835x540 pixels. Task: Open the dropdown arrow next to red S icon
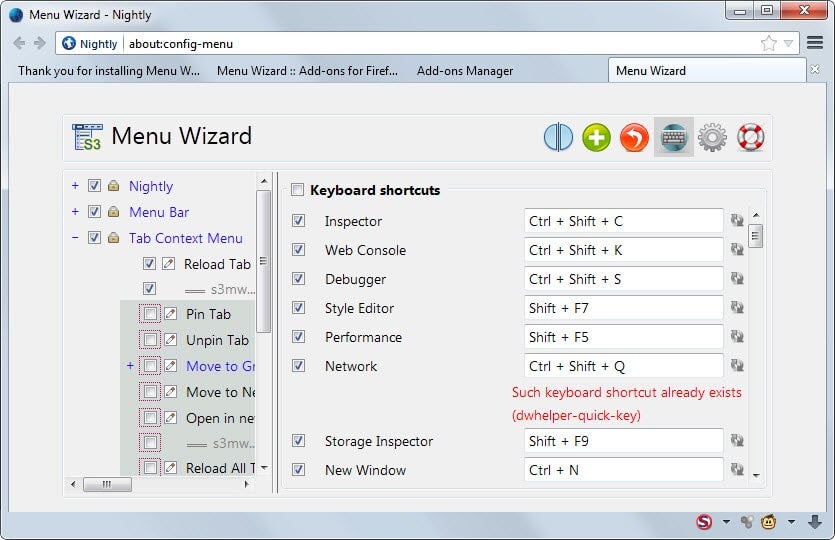click(x=726, y=522)
